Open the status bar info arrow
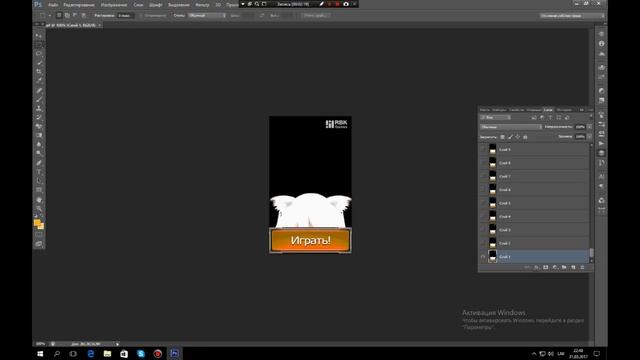640x360 pixels. coord(118,344)
